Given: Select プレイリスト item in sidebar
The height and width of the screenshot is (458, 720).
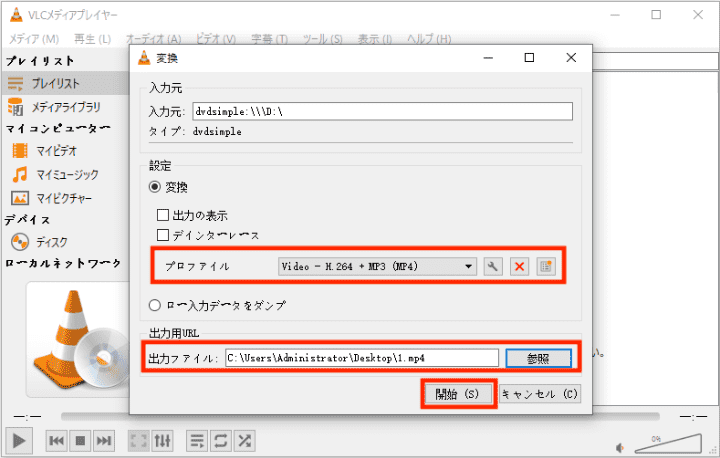Looking at the screenshot, I should point(65,84).
